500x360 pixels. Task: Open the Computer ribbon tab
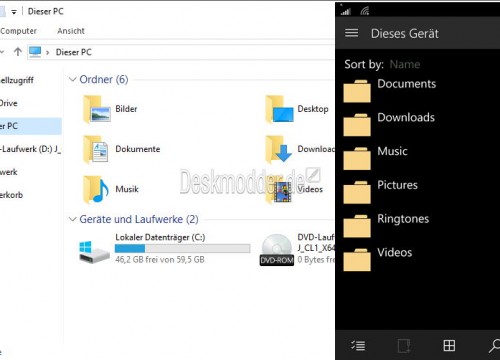click(x=18, y=31)
